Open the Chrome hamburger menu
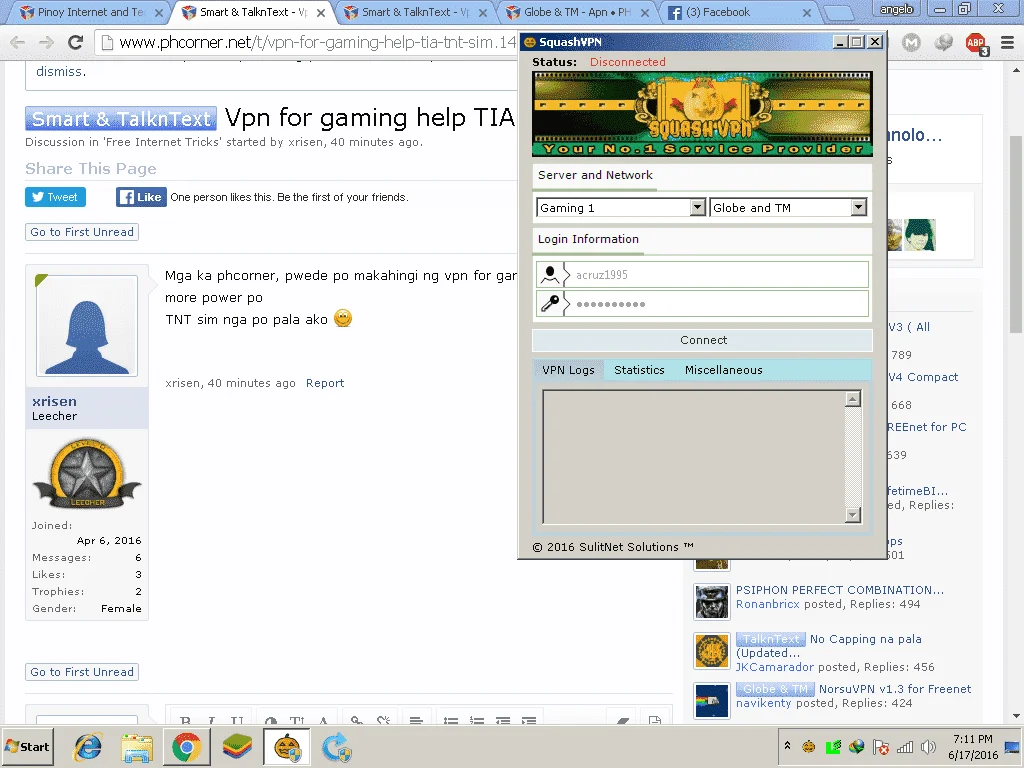Screen dimensions: 1024x768 (1007, 43)
